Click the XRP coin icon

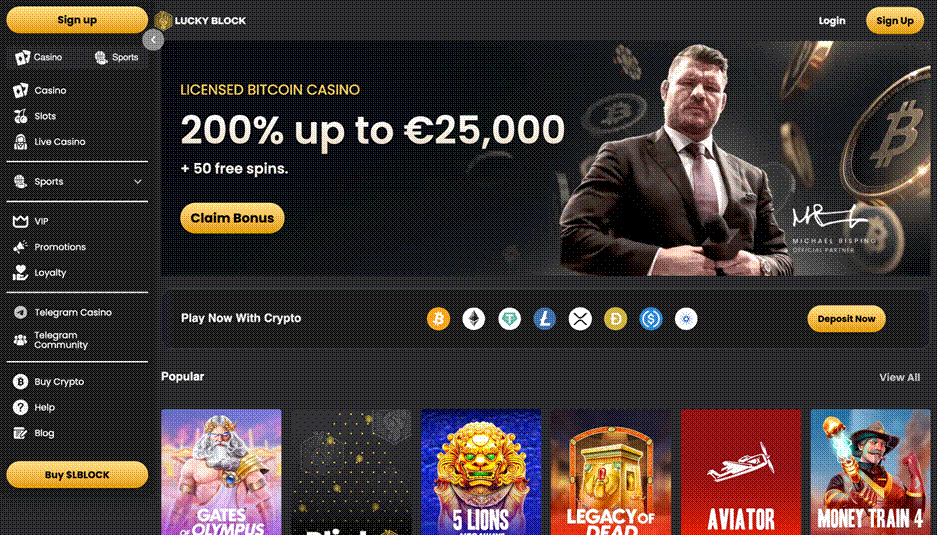tap(580, 319)
